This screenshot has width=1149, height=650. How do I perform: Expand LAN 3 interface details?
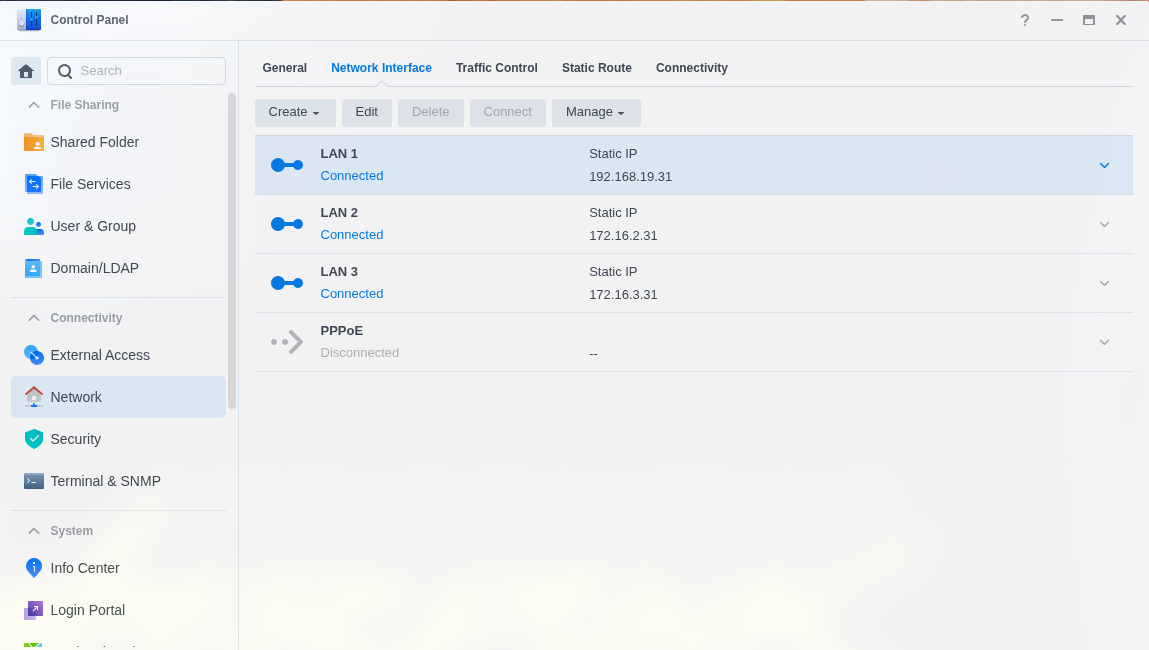coord(1104,284)
